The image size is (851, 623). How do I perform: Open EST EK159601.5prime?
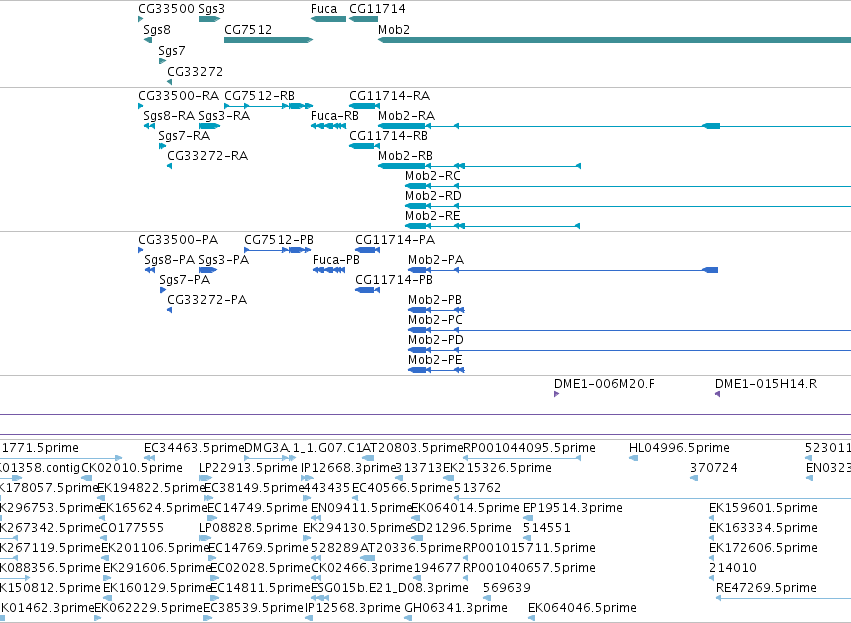[763, 509]
